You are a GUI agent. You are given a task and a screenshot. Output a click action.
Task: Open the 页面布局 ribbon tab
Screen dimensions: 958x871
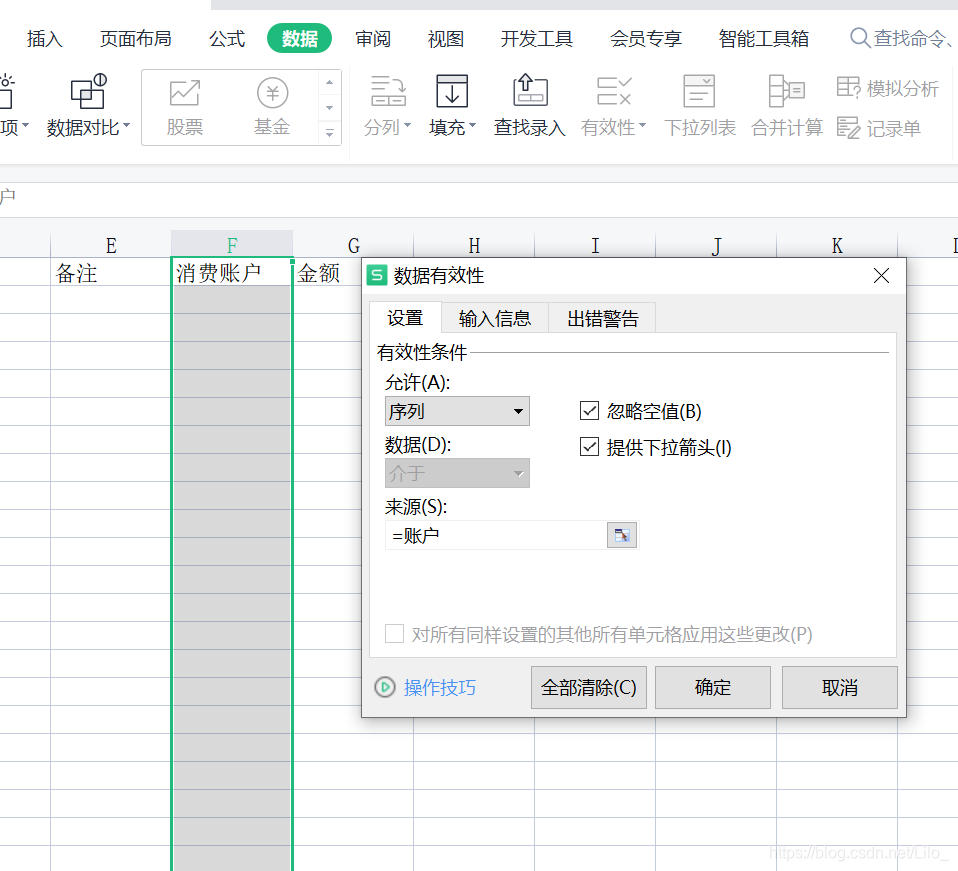(x=136, y=38)
